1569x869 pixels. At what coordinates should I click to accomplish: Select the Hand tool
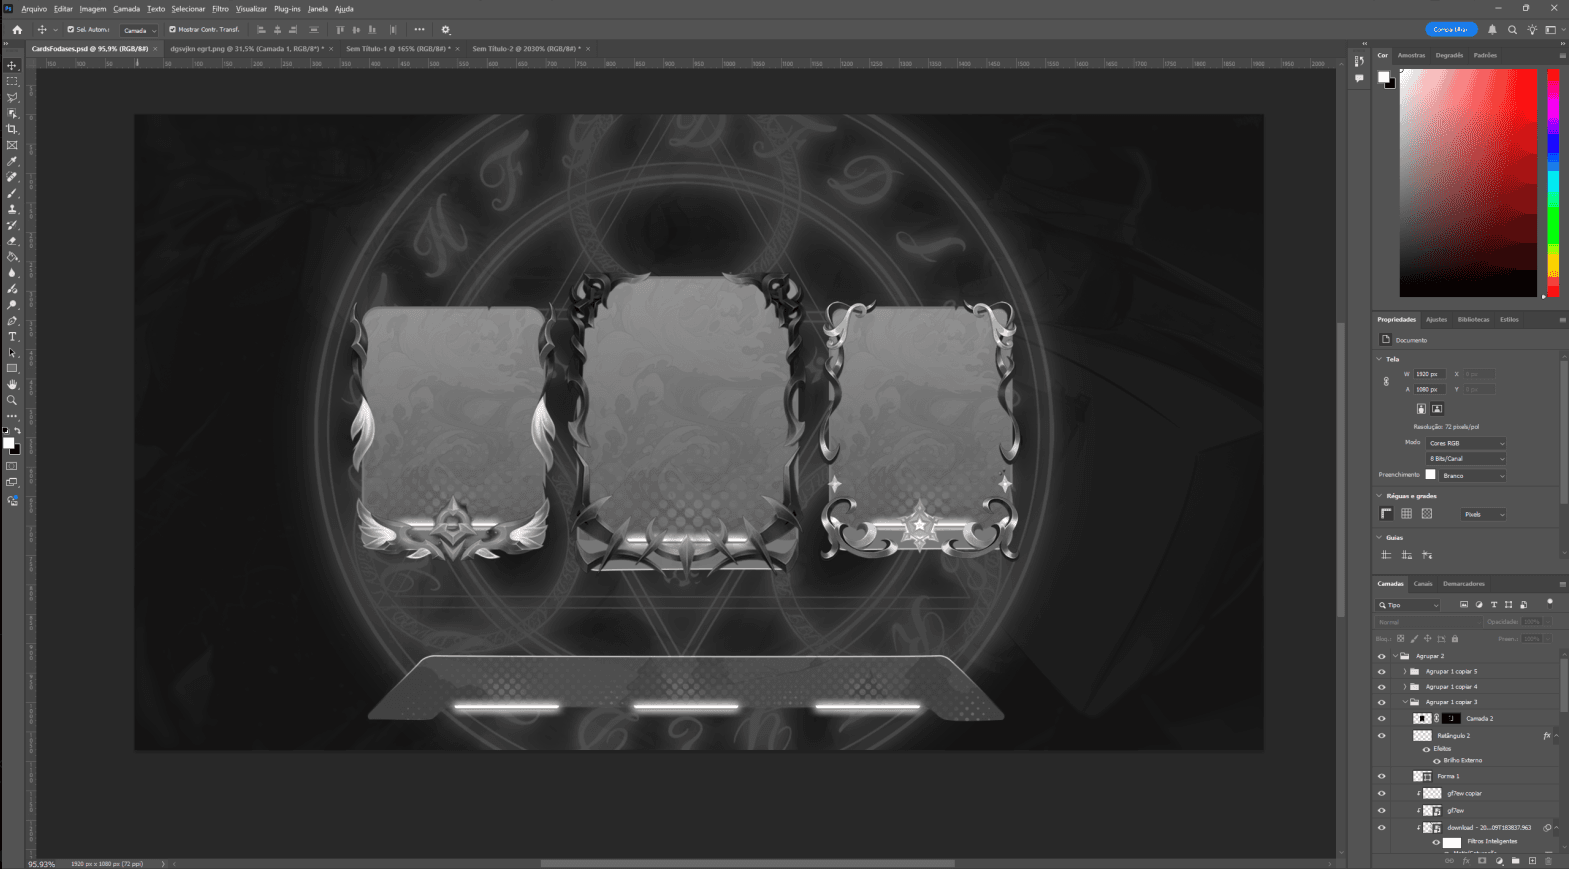(x=12, y=384)
